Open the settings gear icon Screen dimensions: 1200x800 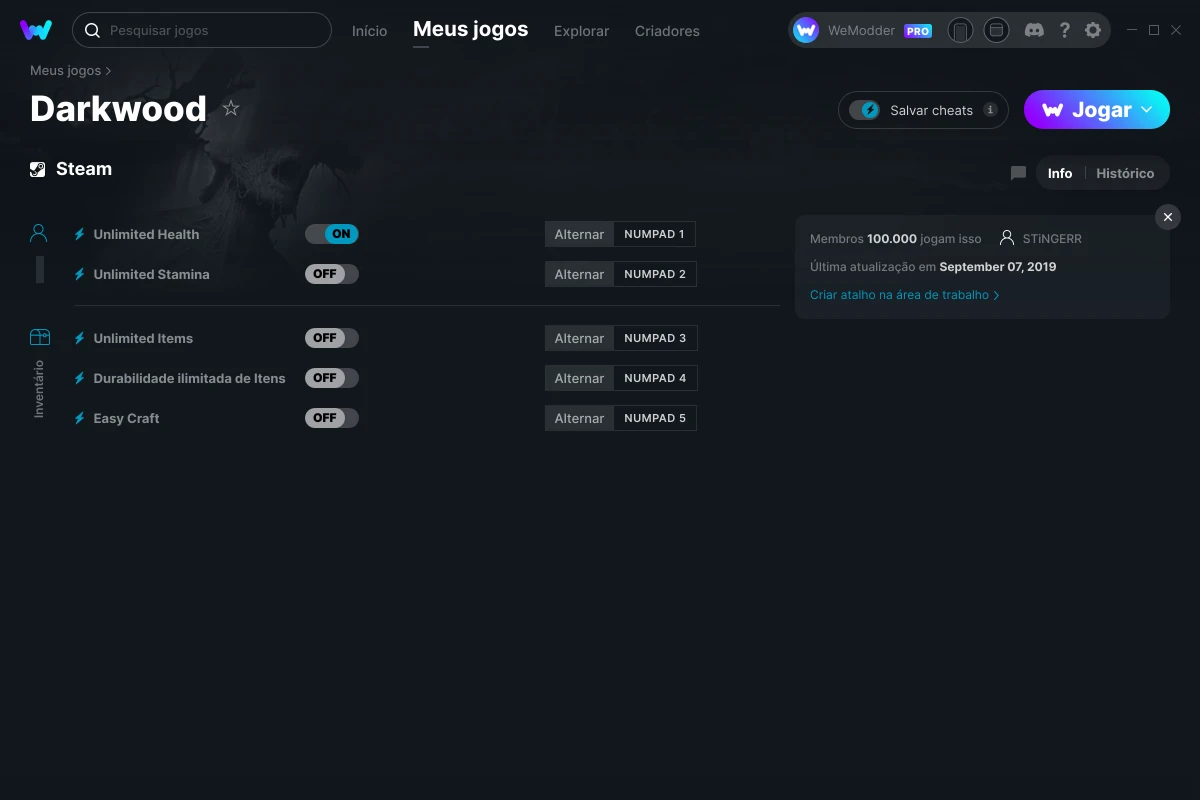click(1093, 31)
